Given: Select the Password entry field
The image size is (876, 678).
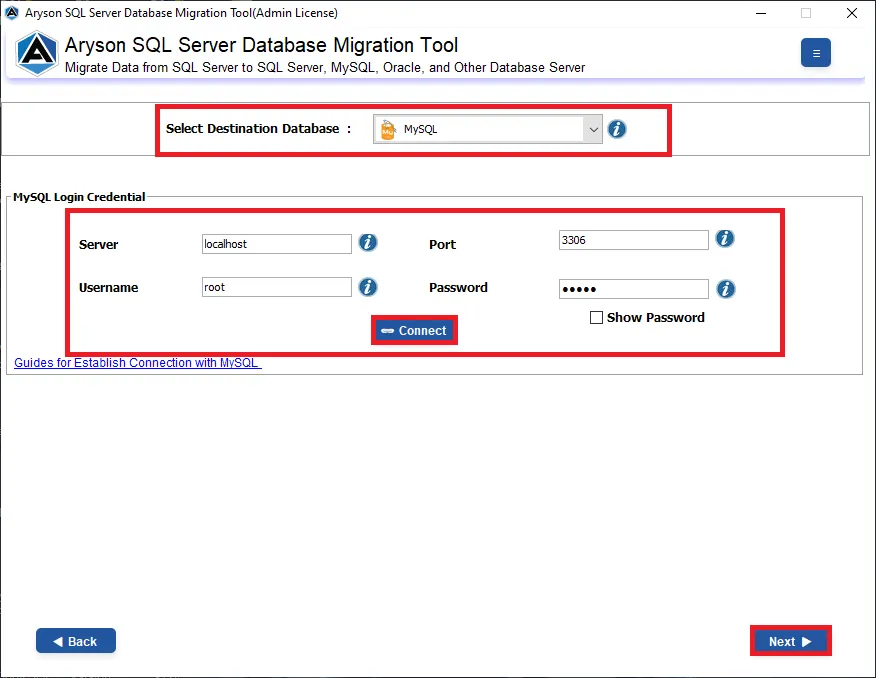Looking at the screenshot, I should [633, 288].
